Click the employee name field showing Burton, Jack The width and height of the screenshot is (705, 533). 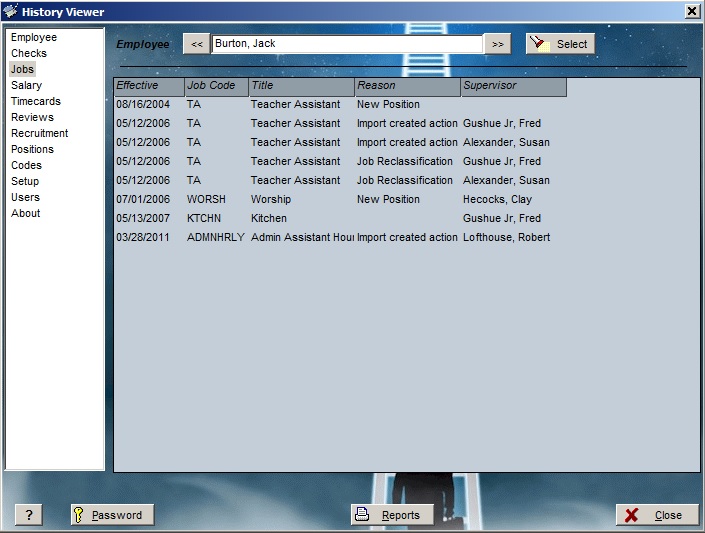click(347, 44)
